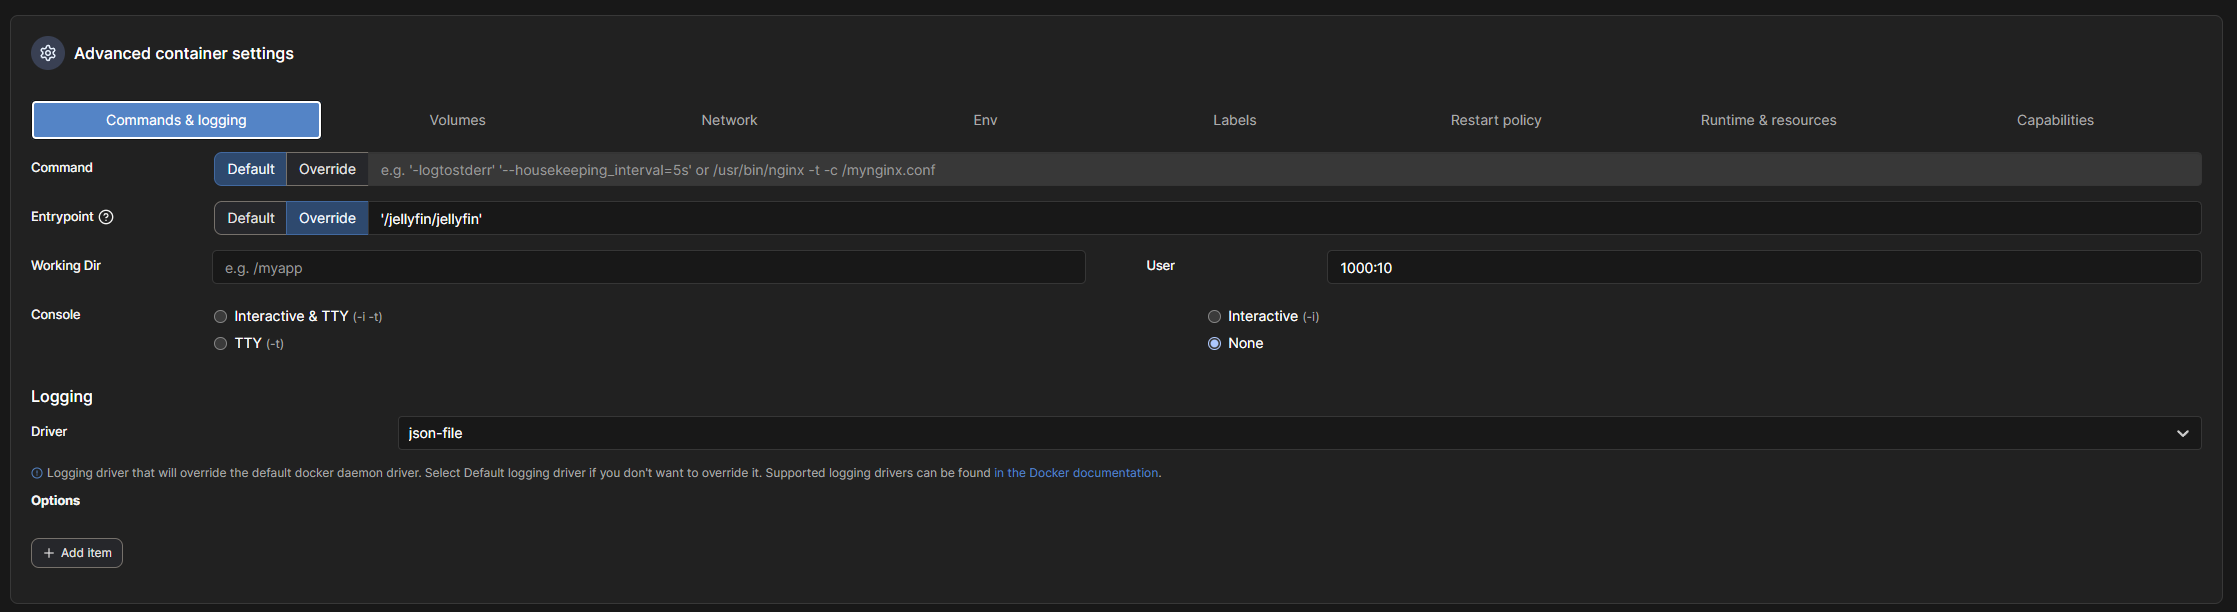
Task: Click the chevron arrow of json-file dropdown
Action: [2182, 433]
